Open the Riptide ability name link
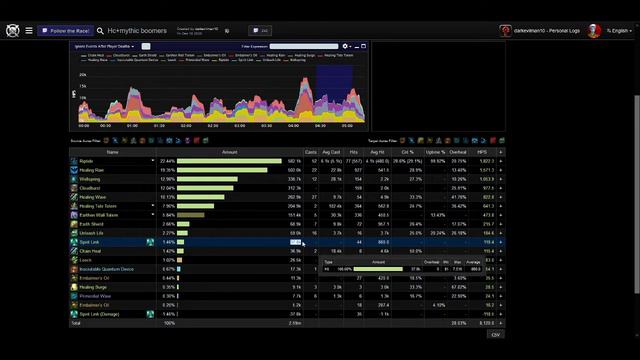This screenshot has height=360, width=640. pyautogui.click(x=86, y=161)
